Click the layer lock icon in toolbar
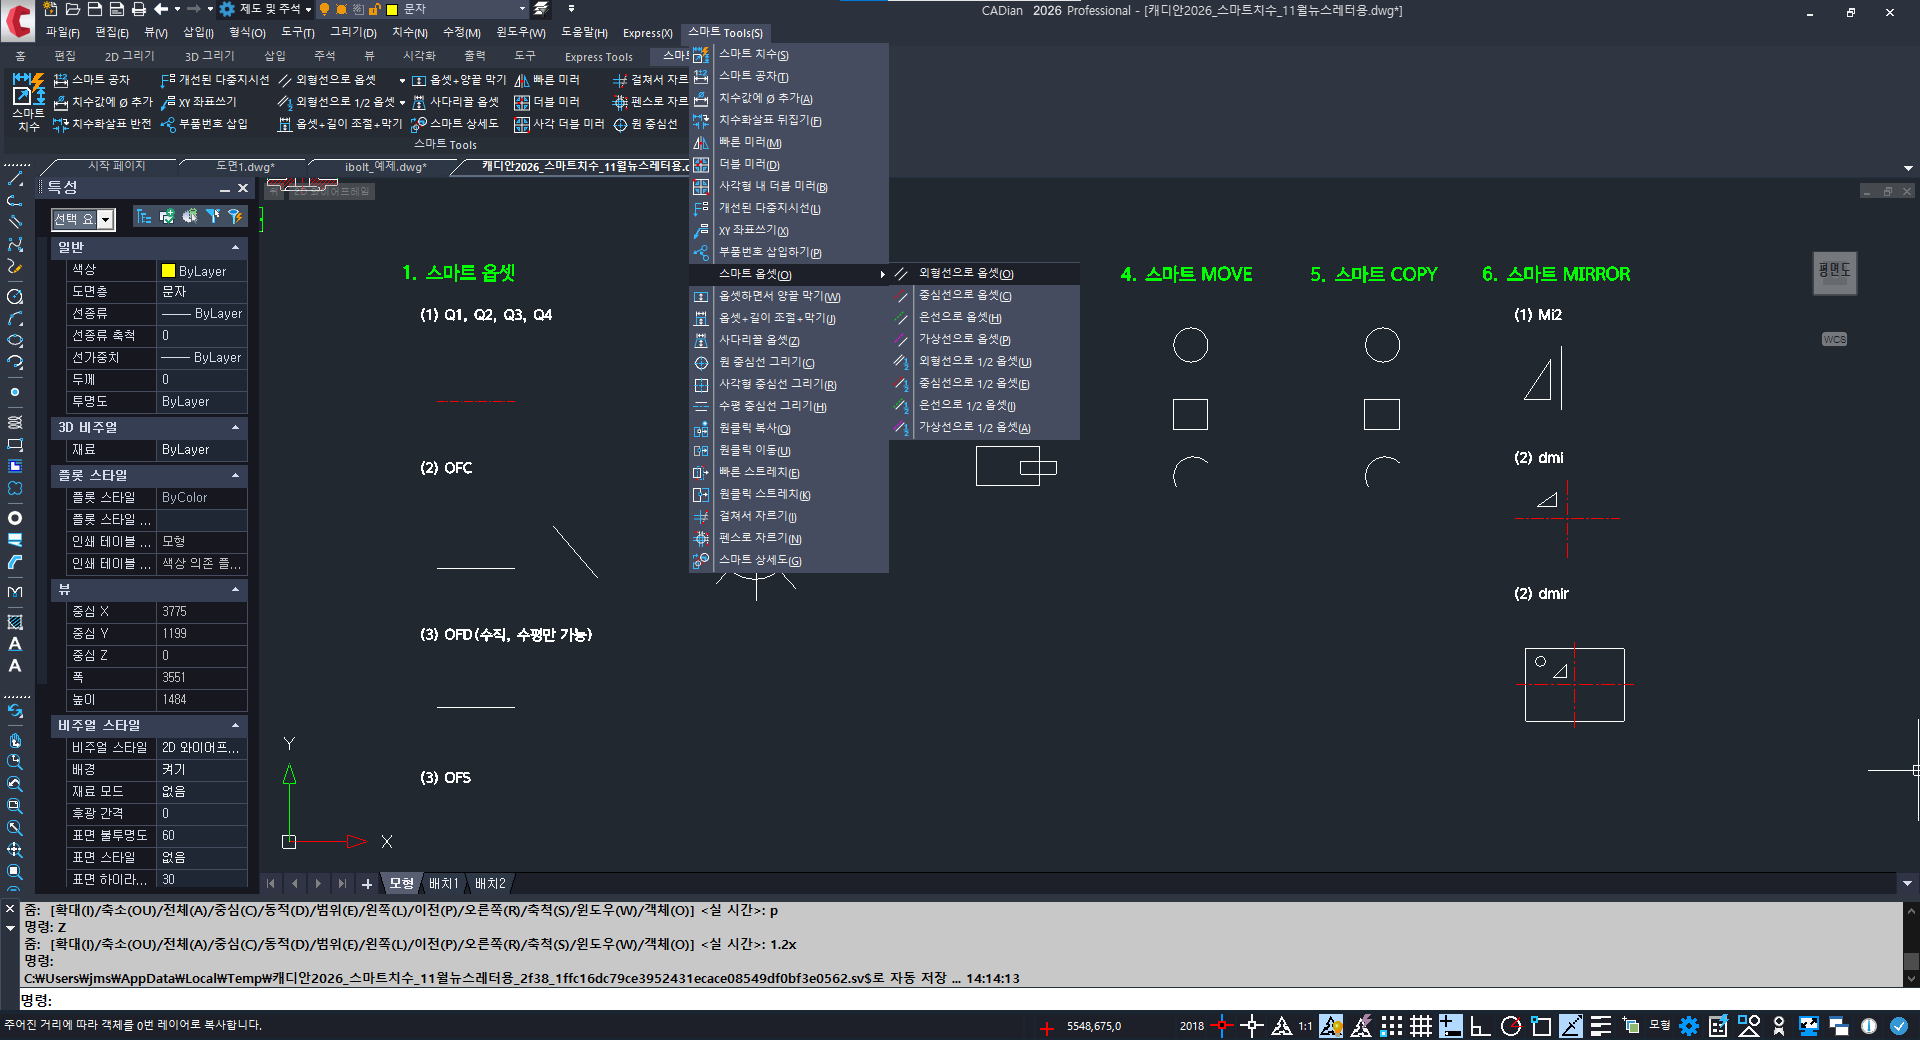The image size is (1920, 1040). click(375, 9)
